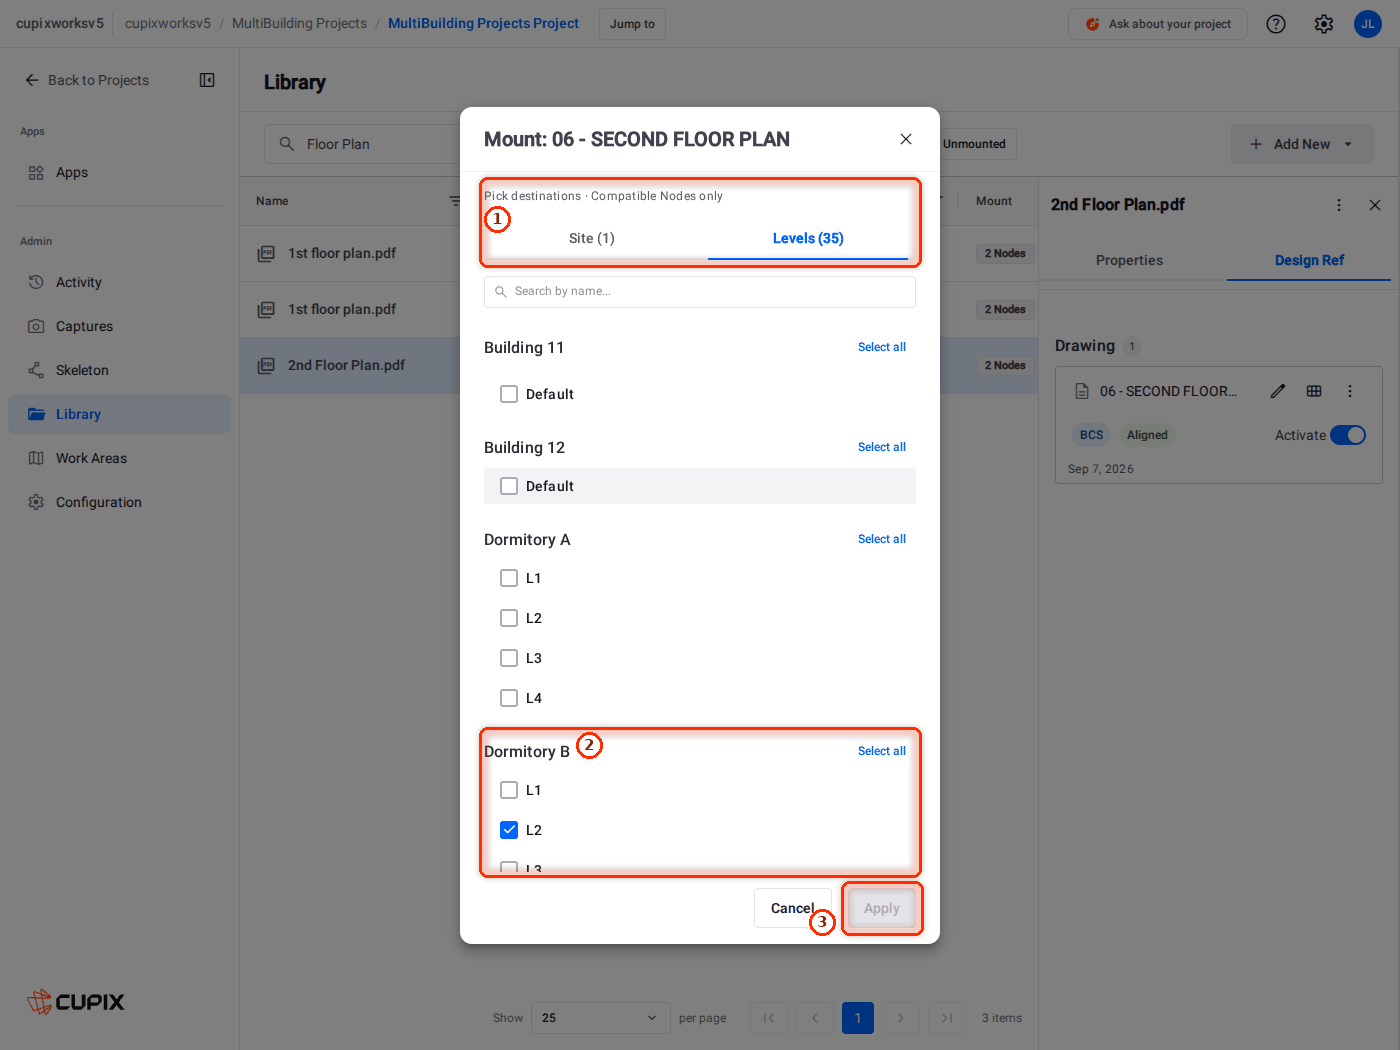Open the settings gear icon
This screenshot has height=1050, width=1400.
[1324, 24]
